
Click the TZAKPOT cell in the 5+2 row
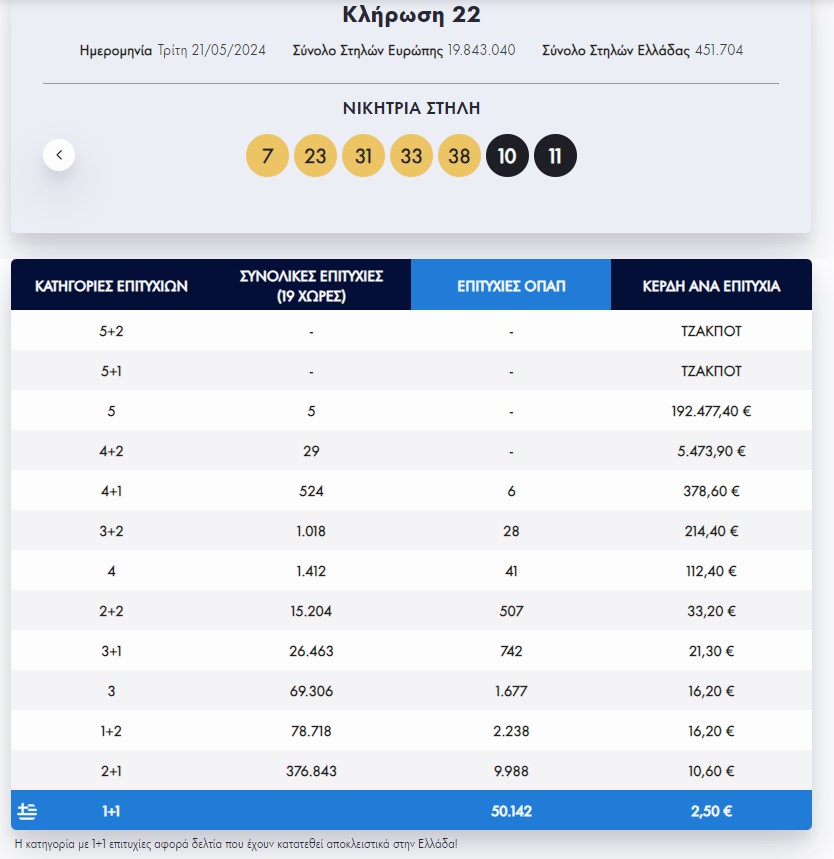[x=711, y=330]
